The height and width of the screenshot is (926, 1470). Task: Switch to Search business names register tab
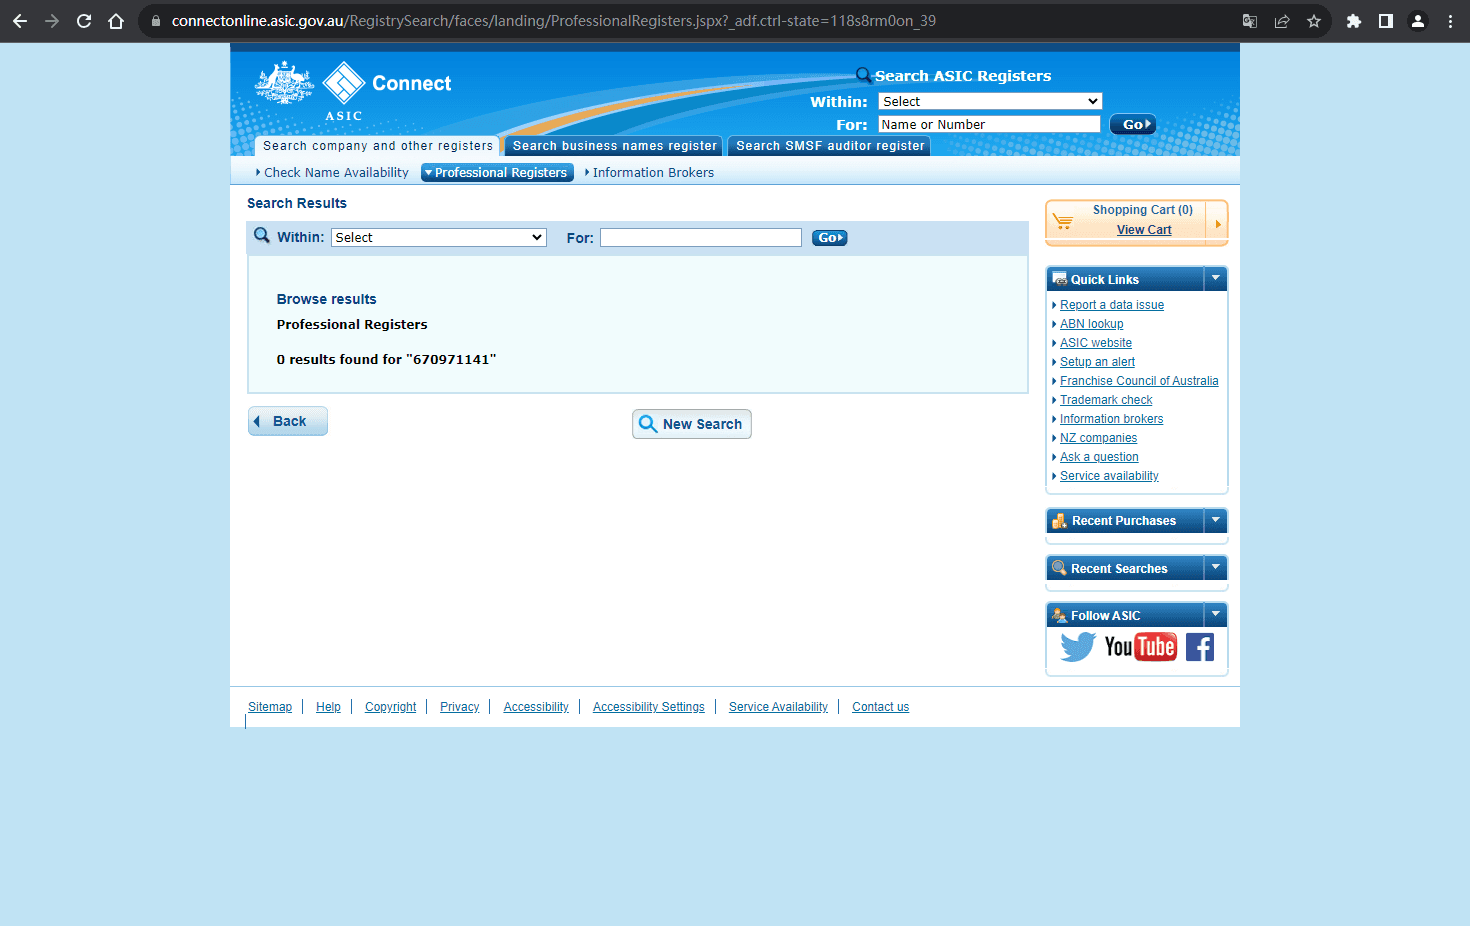614,146
